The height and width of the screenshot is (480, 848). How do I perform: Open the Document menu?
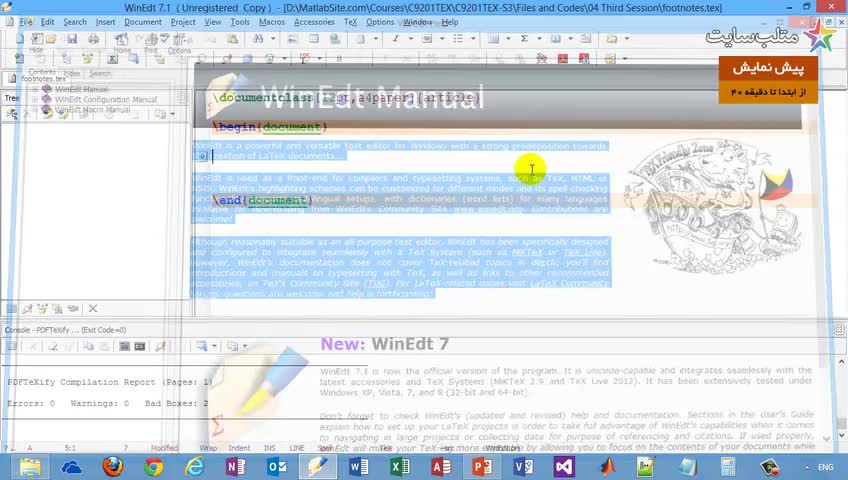pyautogui.click(x=143, y=22)
